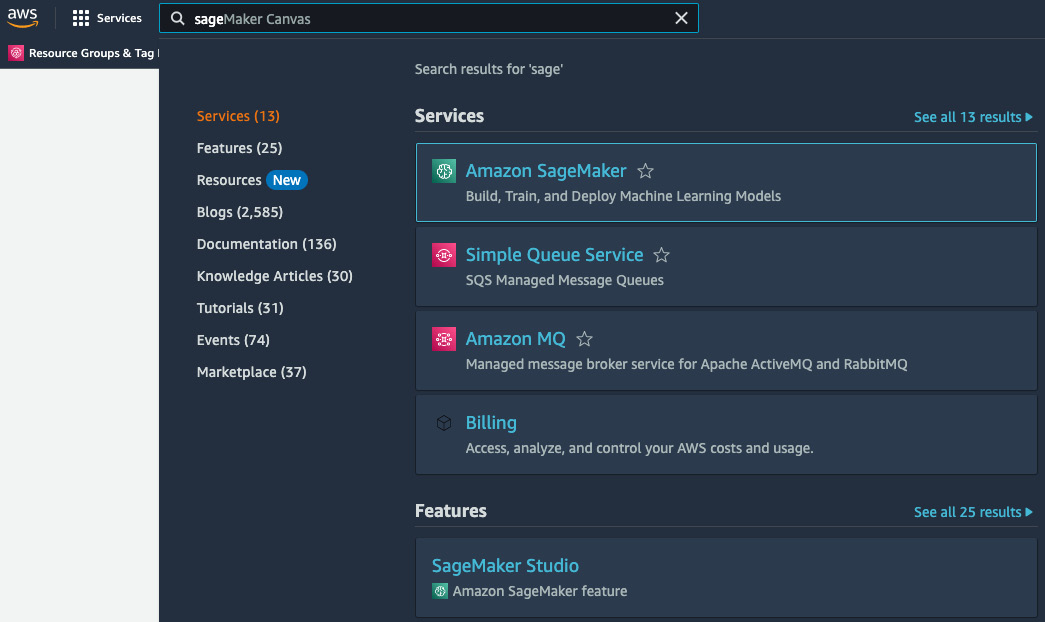Open the Amazon MQ link
This screenshot has width=1045, height=622.
pyautogui.click(x=516, y=339)
